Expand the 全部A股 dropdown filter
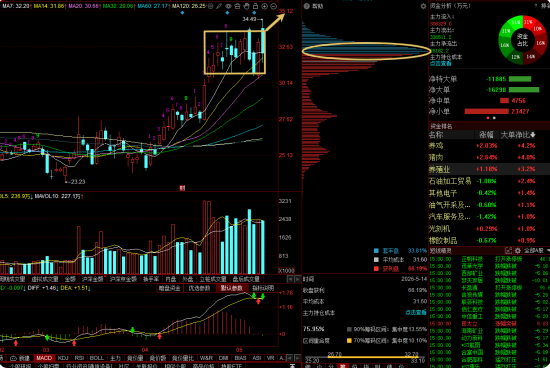This screenshot has width=550, height=368. pos(536,250)
